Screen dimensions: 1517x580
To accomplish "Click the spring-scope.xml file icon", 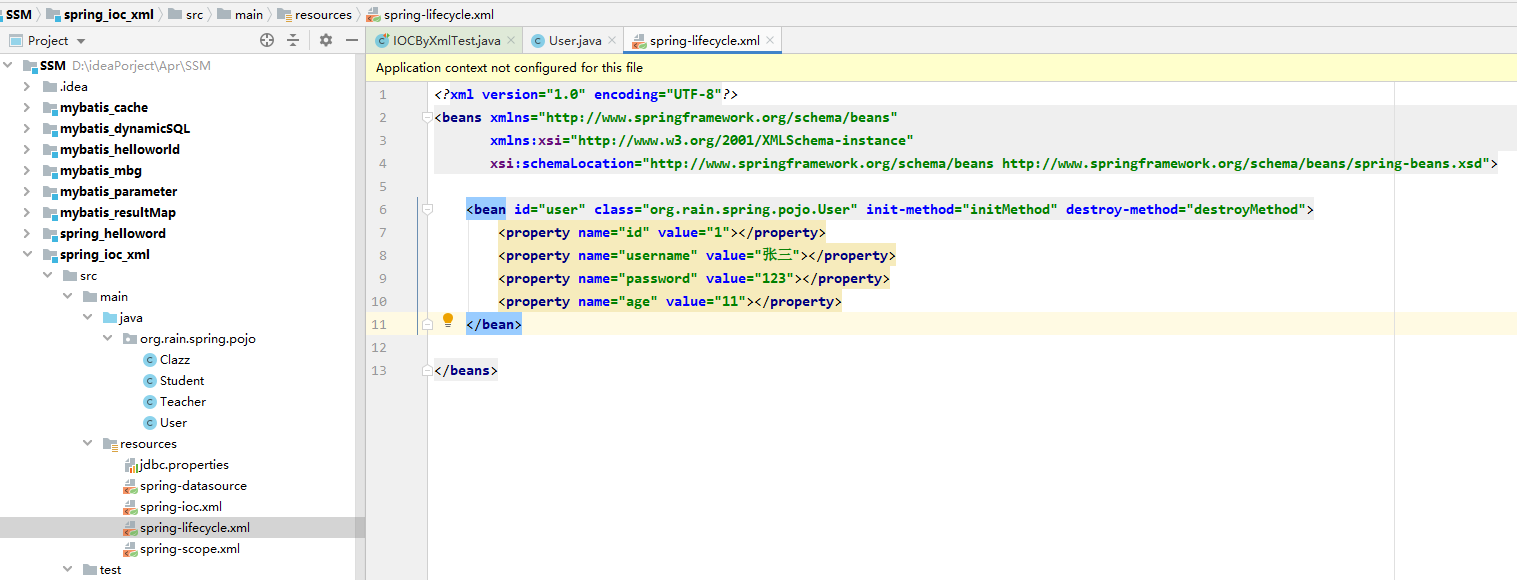I will (x=130, y=549).
